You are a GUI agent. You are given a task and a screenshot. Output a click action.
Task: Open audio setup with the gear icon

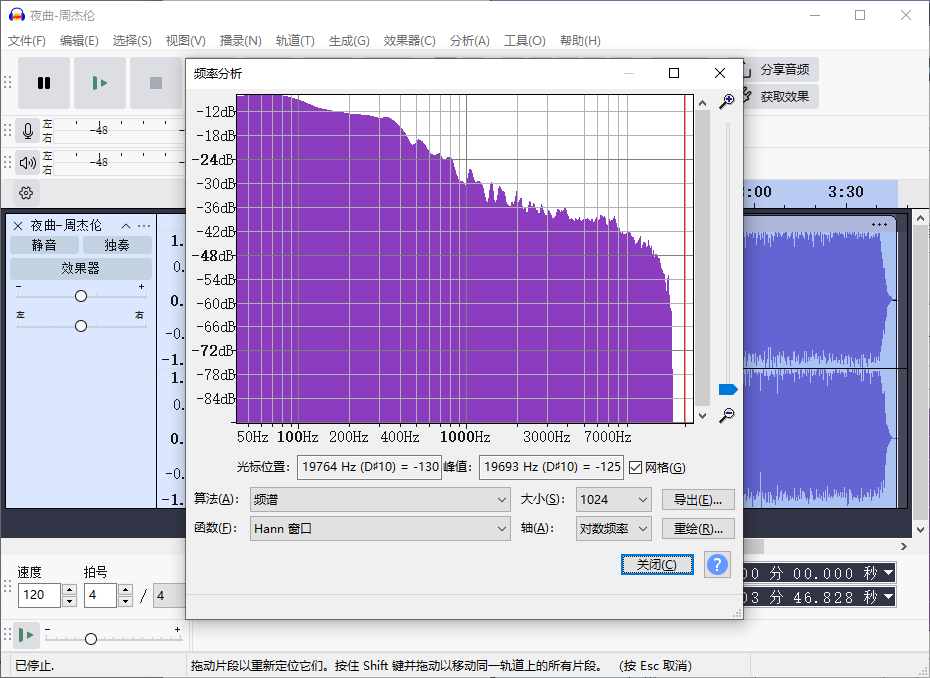coord(25,193)
